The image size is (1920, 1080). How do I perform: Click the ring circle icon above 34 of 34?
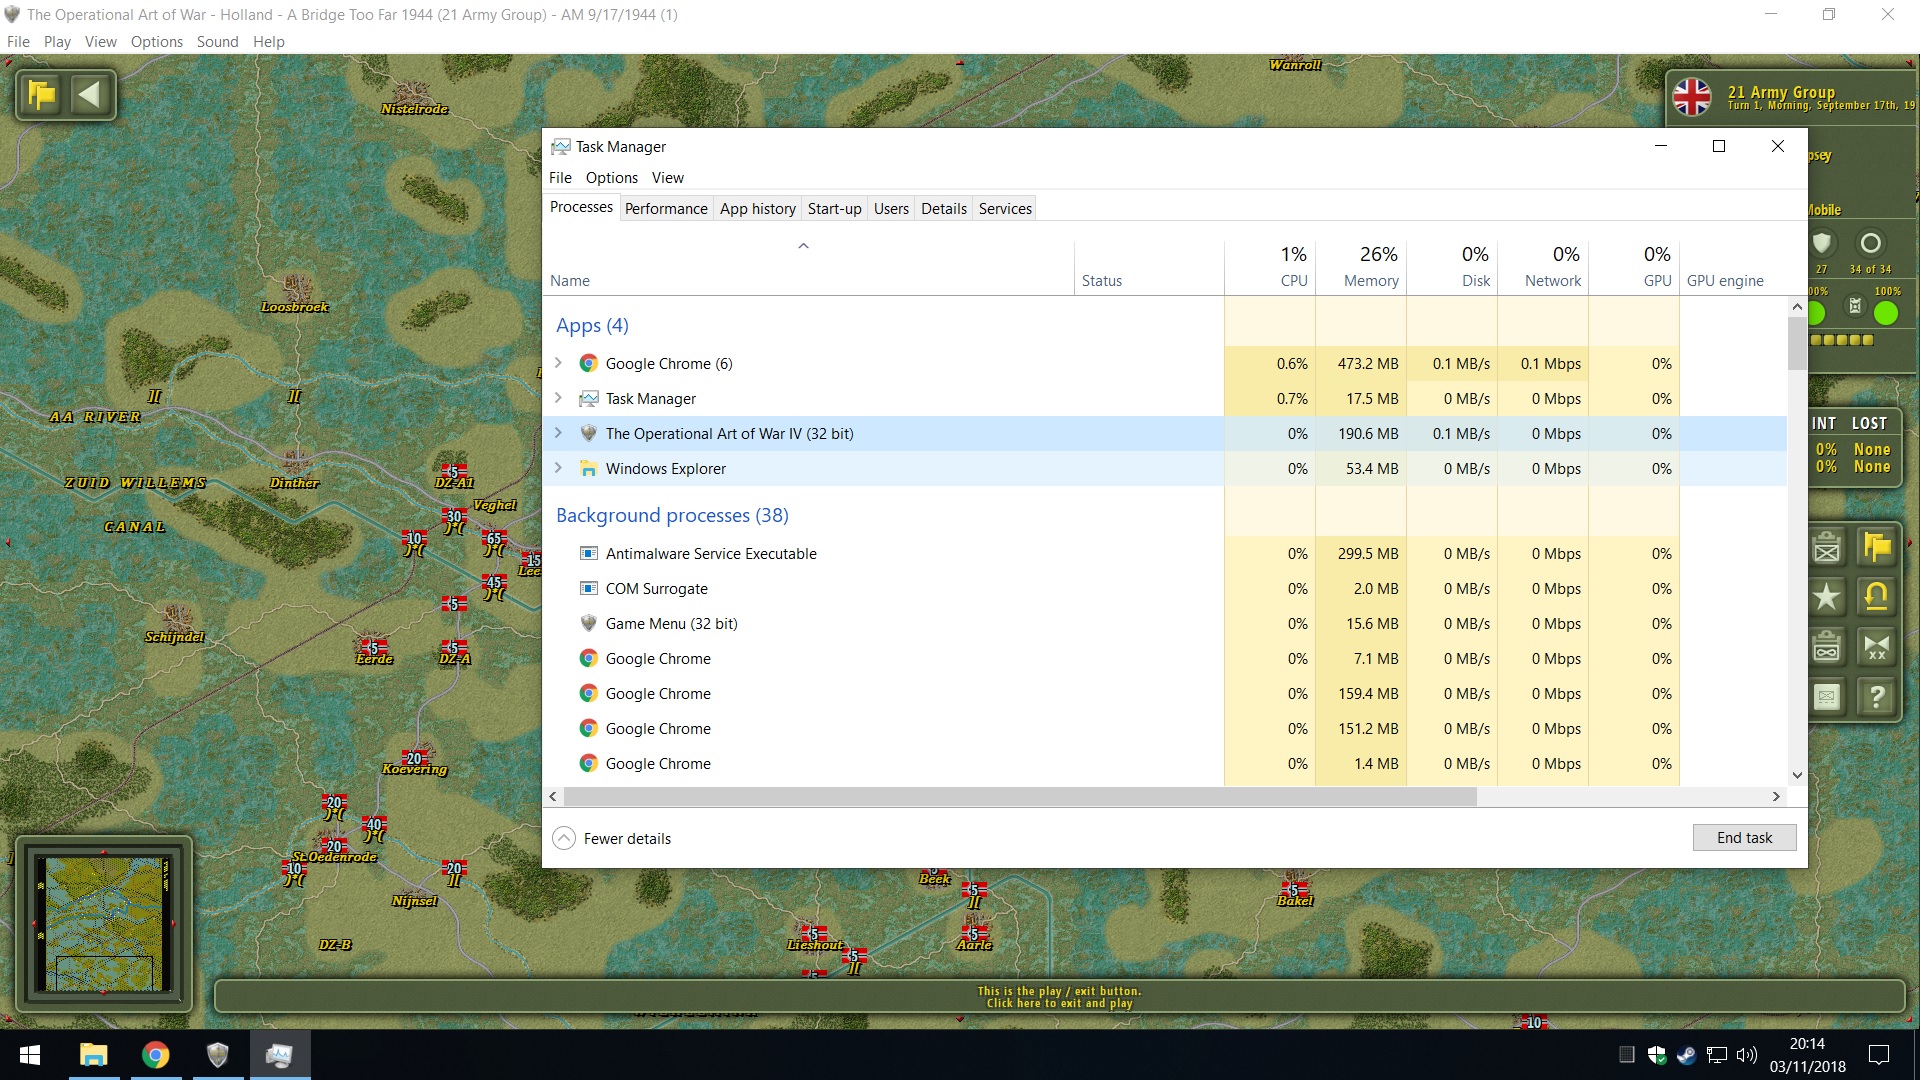tap(1870, 243)
